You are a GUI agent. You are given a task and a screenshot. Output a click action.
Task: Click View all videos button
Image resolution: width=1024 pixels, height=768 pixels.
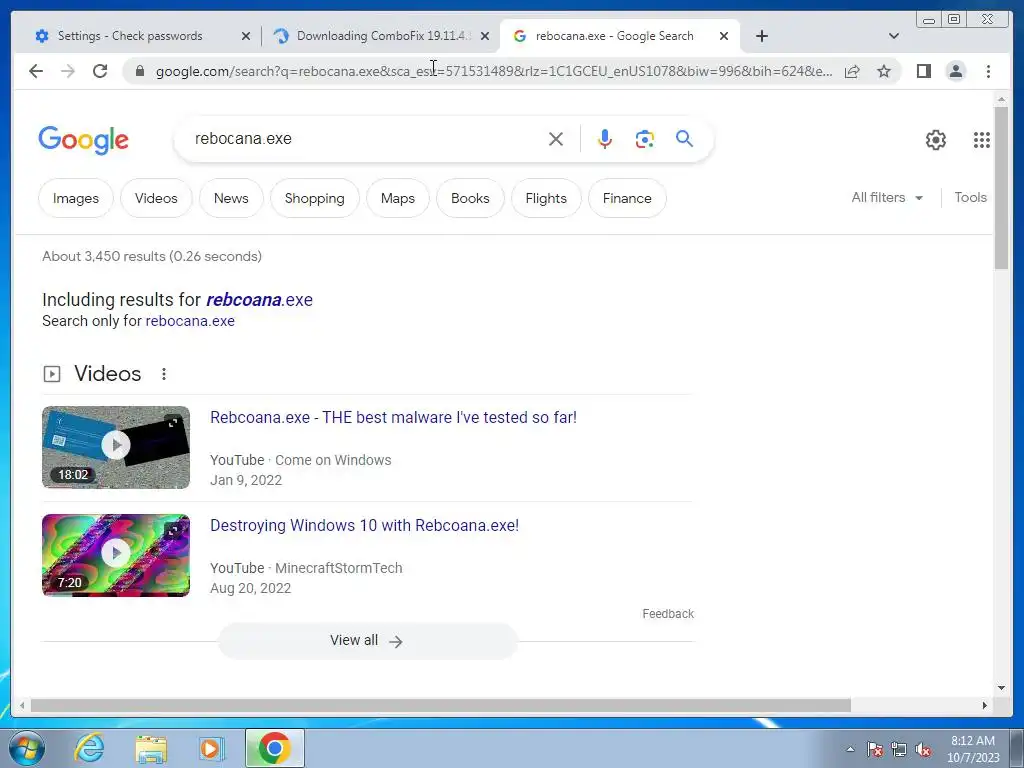[x=367, y=641]
